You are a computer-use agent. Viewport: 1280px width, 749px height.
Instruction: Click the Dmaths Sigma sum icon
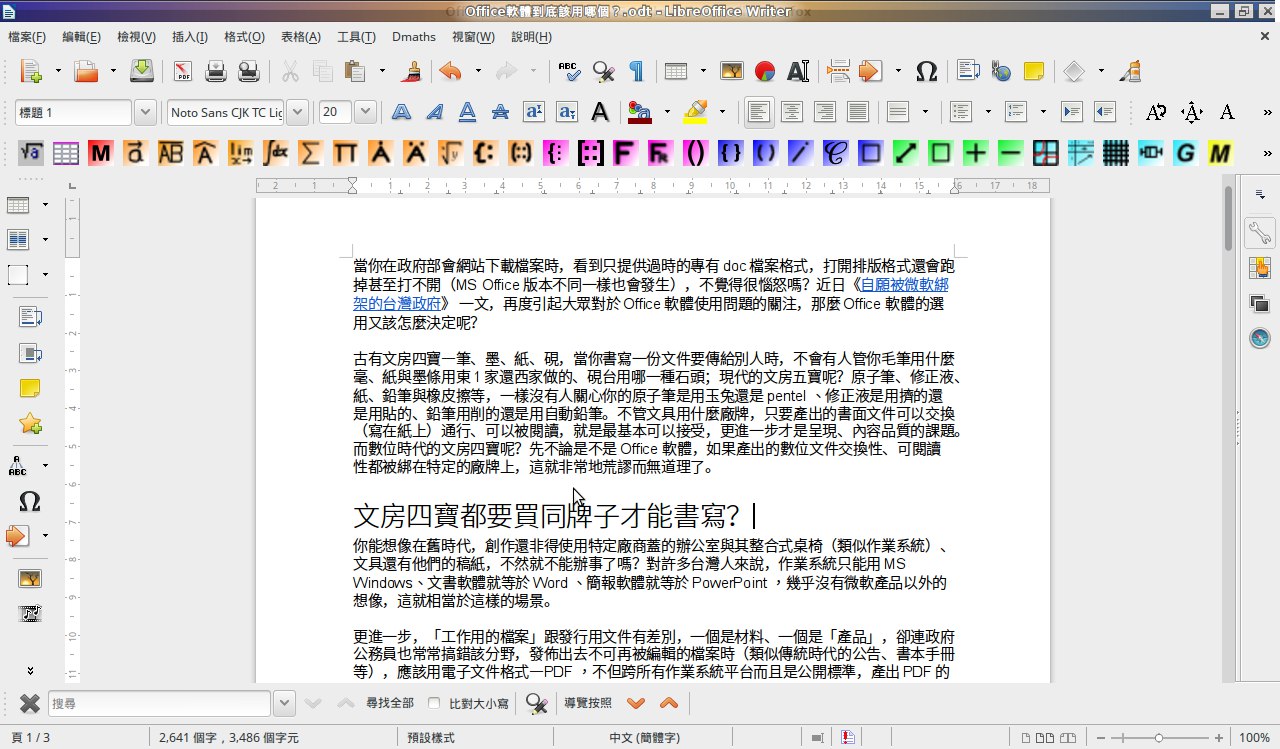[x=311, y=153]
